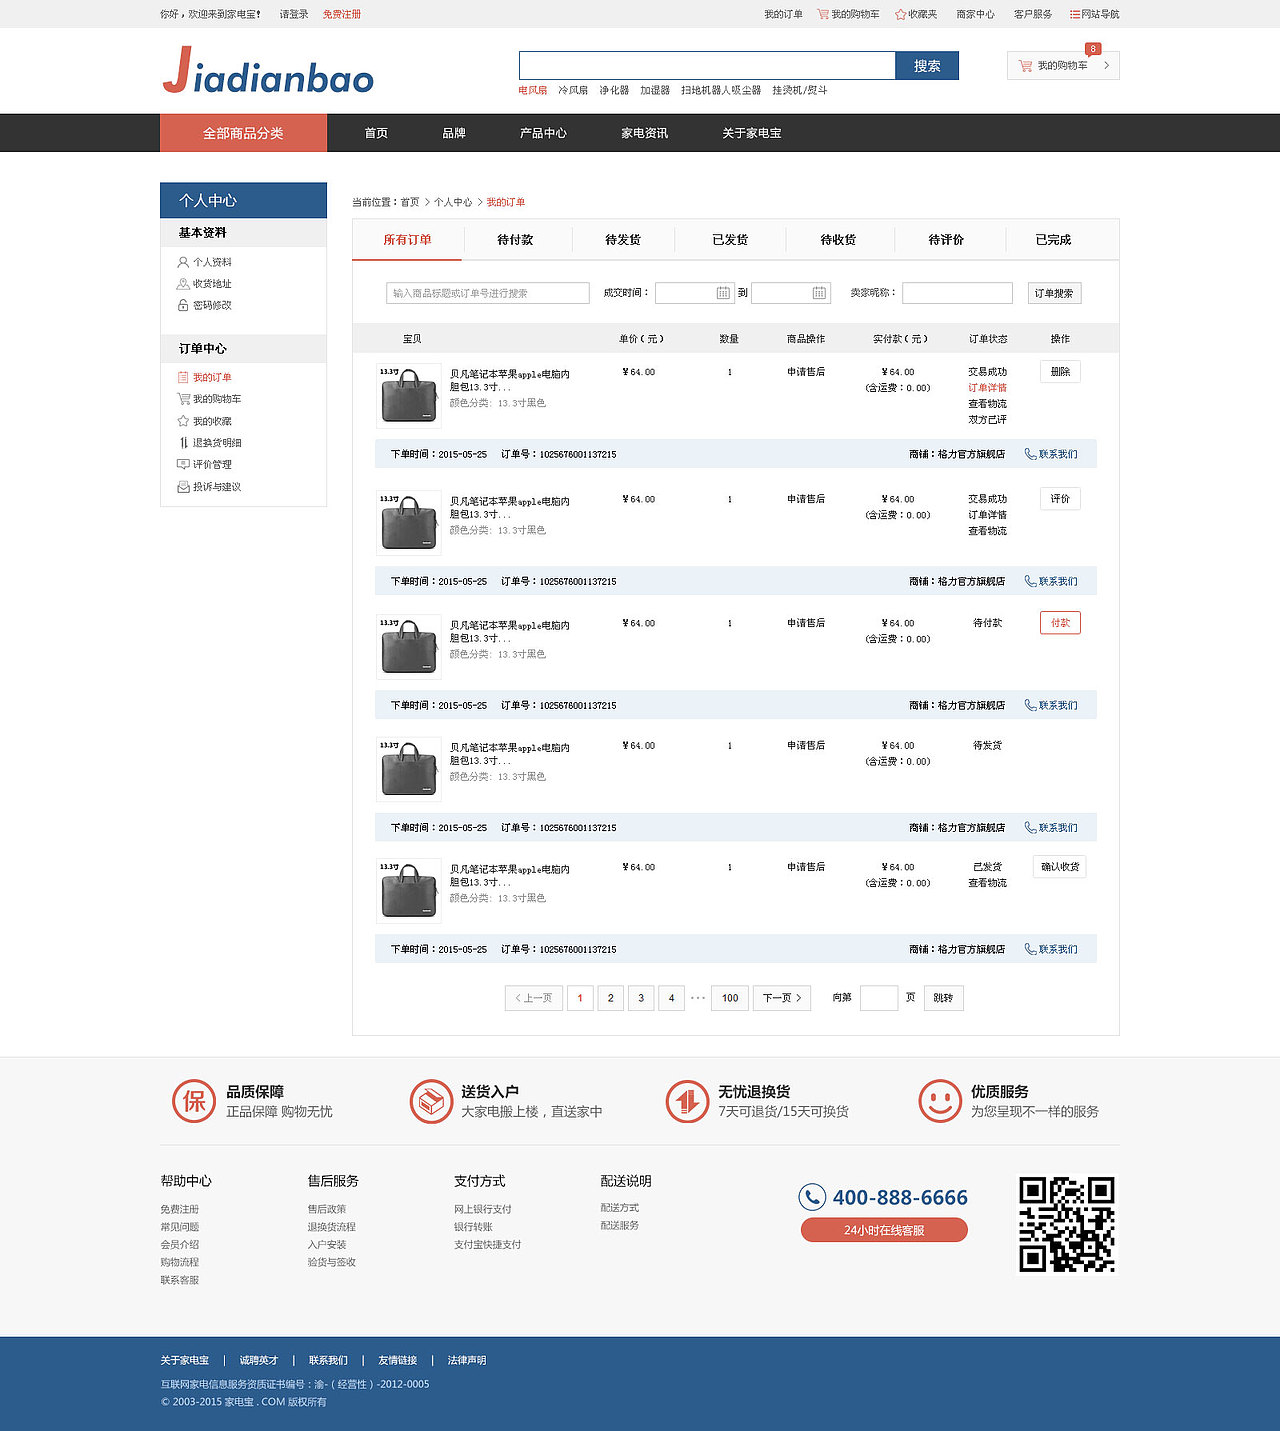Click the 免费注册 link at top
The height and width of the screenshot is (1431, 1280).
[x=342, y=14]
